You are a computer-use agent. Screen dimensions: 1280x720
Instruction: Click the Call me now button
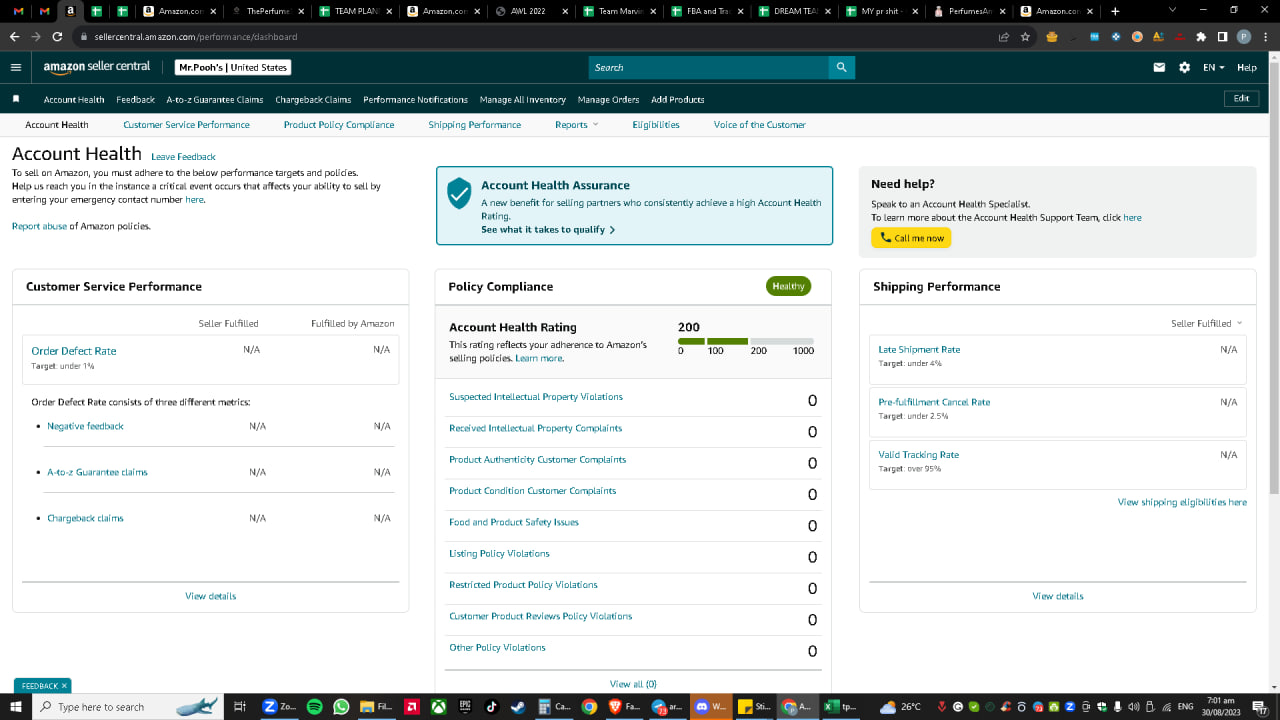tap(911, 238)
